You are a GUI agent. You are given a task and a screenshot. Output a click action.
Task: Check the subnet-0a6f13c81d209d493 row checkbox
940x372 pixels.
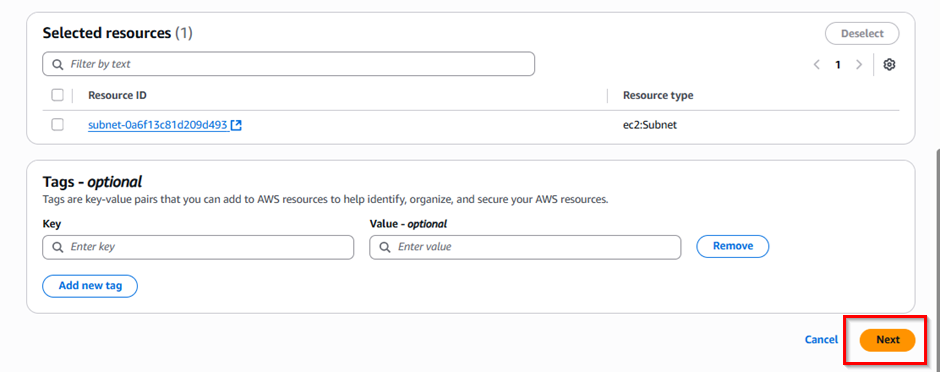[58, 125]
